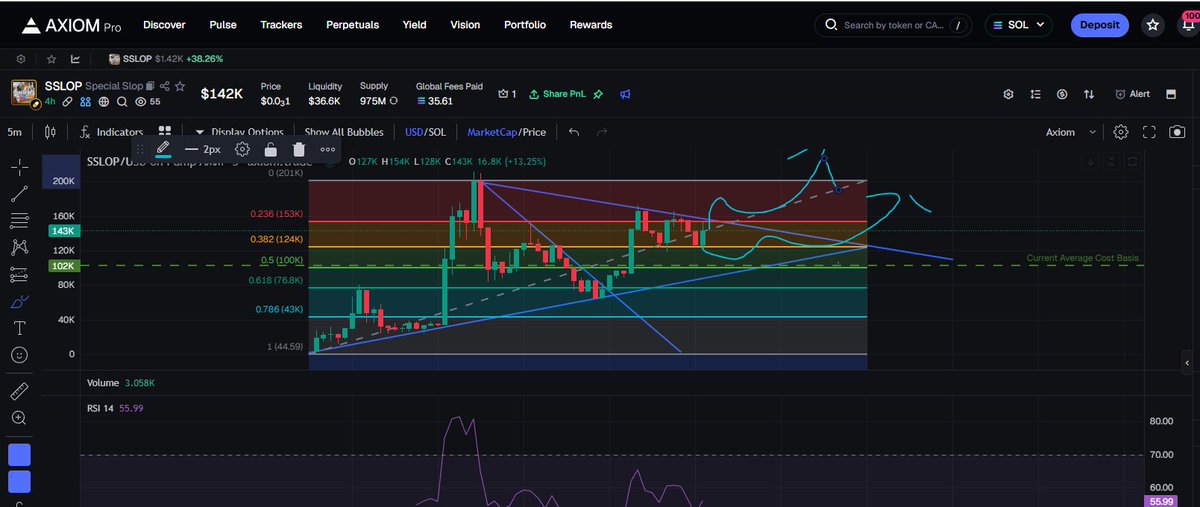Open the Rewards page
The width and height of the screenshot is (1200, 507).
coord(591,25)
